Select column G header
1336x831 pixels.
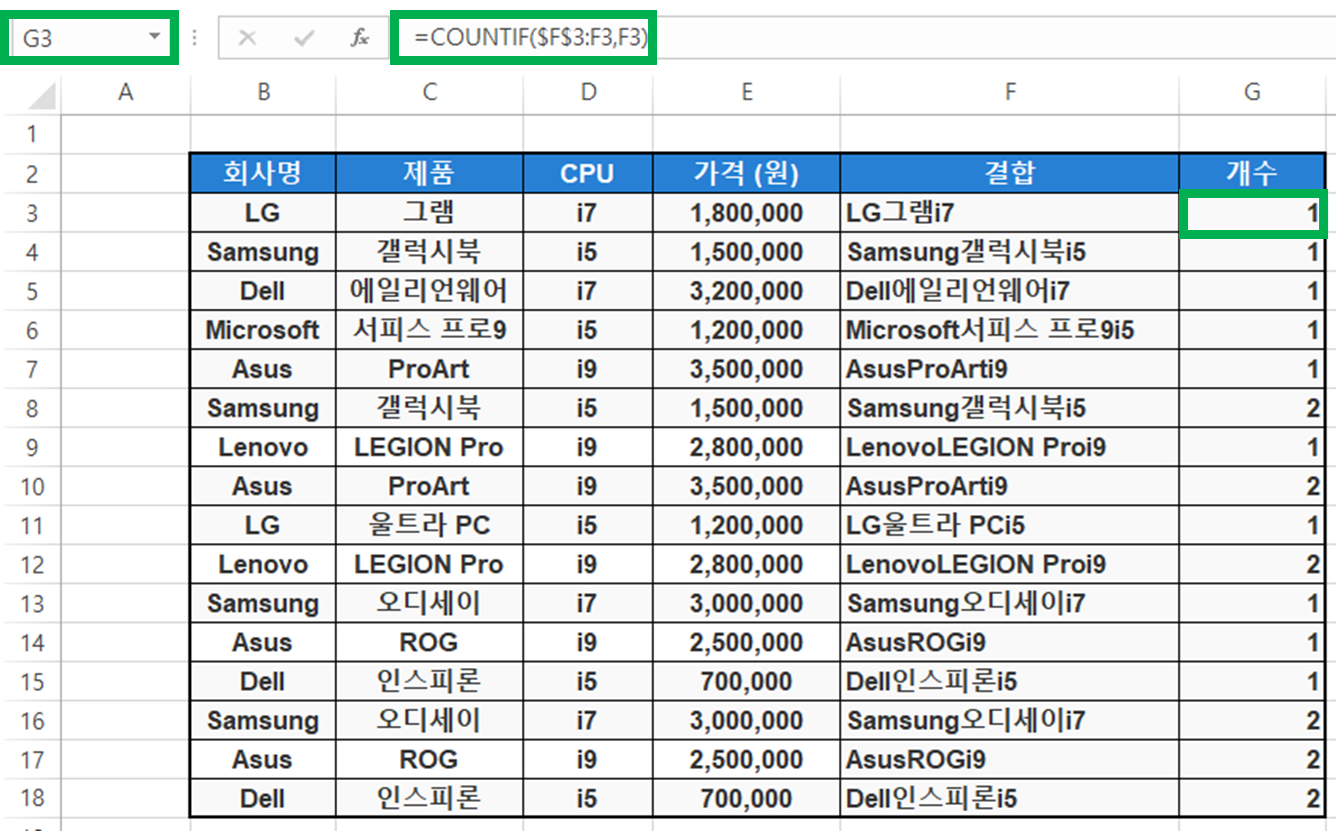click(x=1252, y=92)
